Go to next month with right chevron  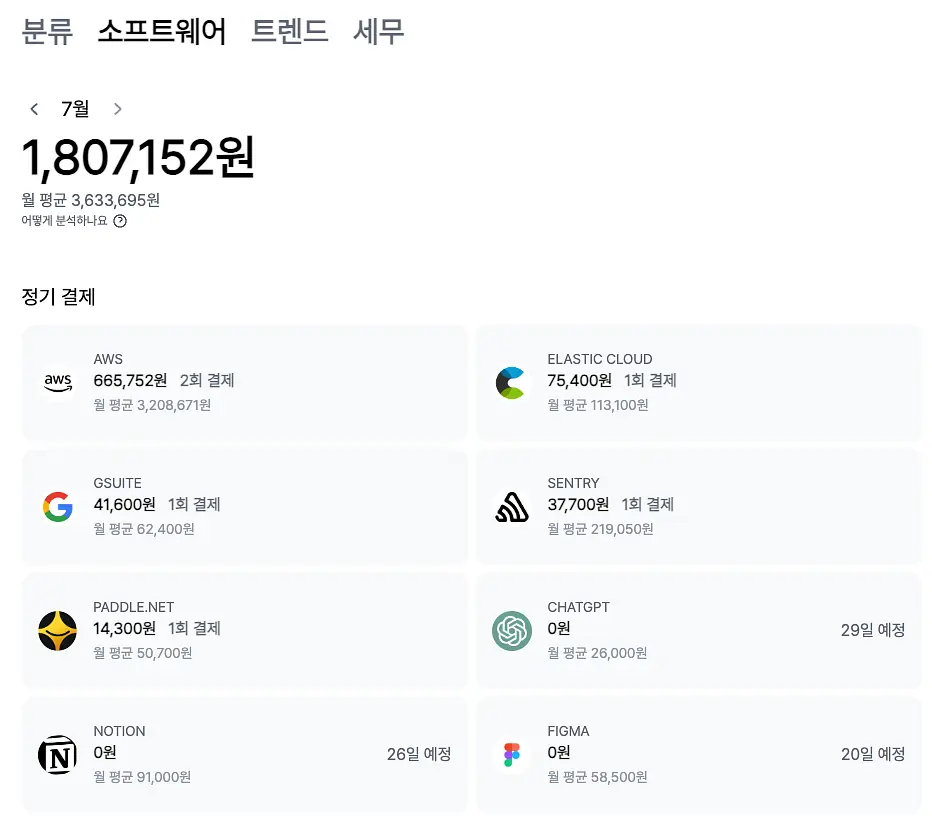(x=118, y=109)
